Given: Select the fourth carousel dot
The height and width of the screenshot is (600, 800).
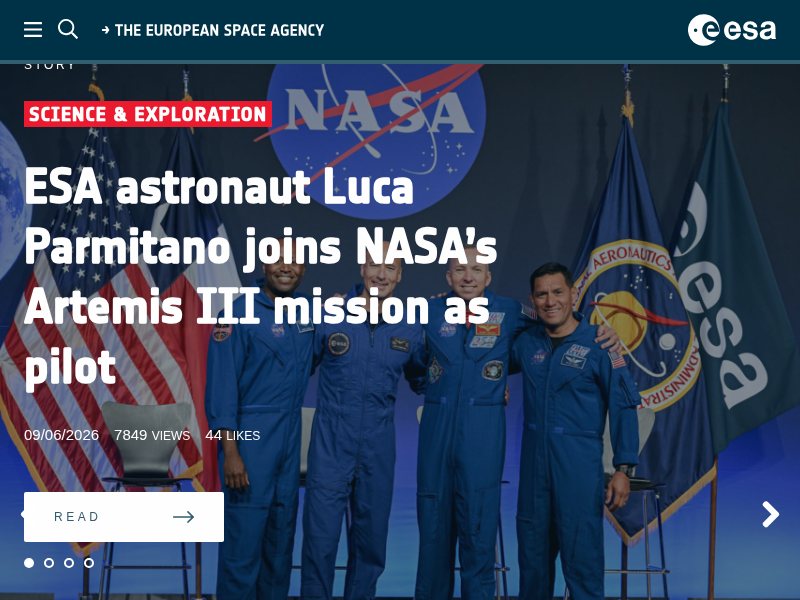Looking at the screenshot, I should (x=89, y=563).
